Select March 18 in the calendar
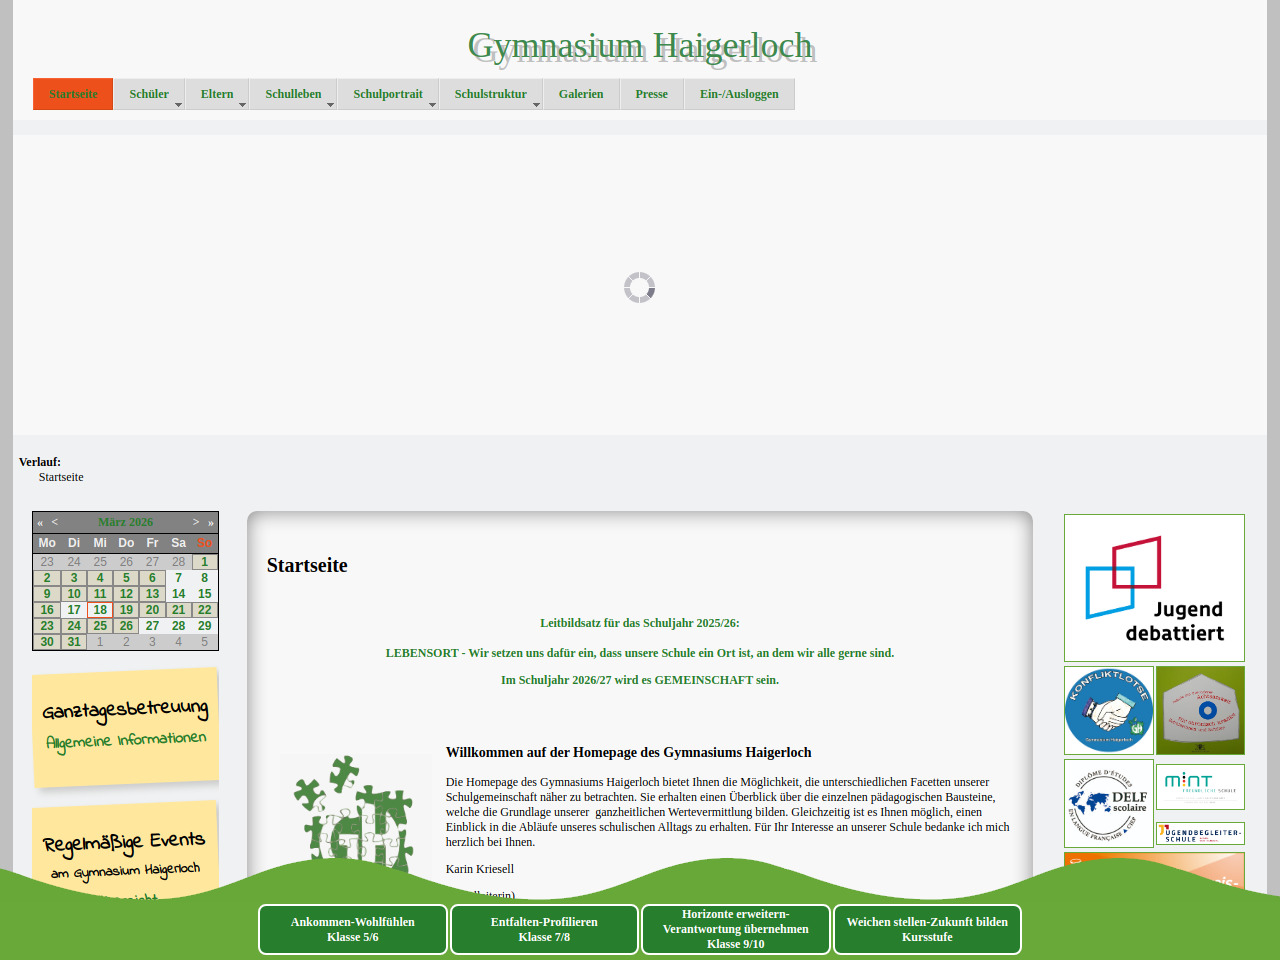This screenshot has width=1280, height=960. click(100, 610)
